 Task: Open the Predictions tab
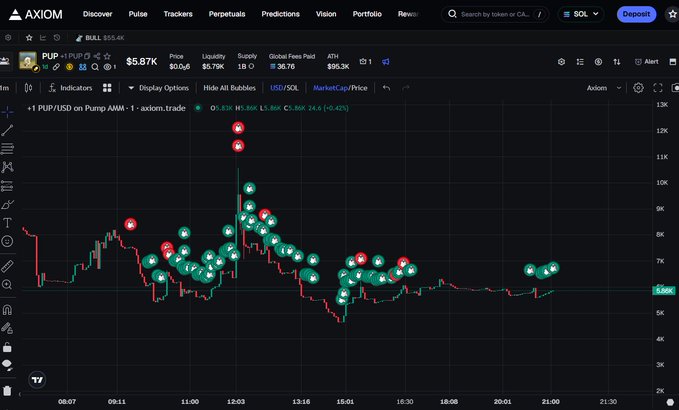[280, 14]
